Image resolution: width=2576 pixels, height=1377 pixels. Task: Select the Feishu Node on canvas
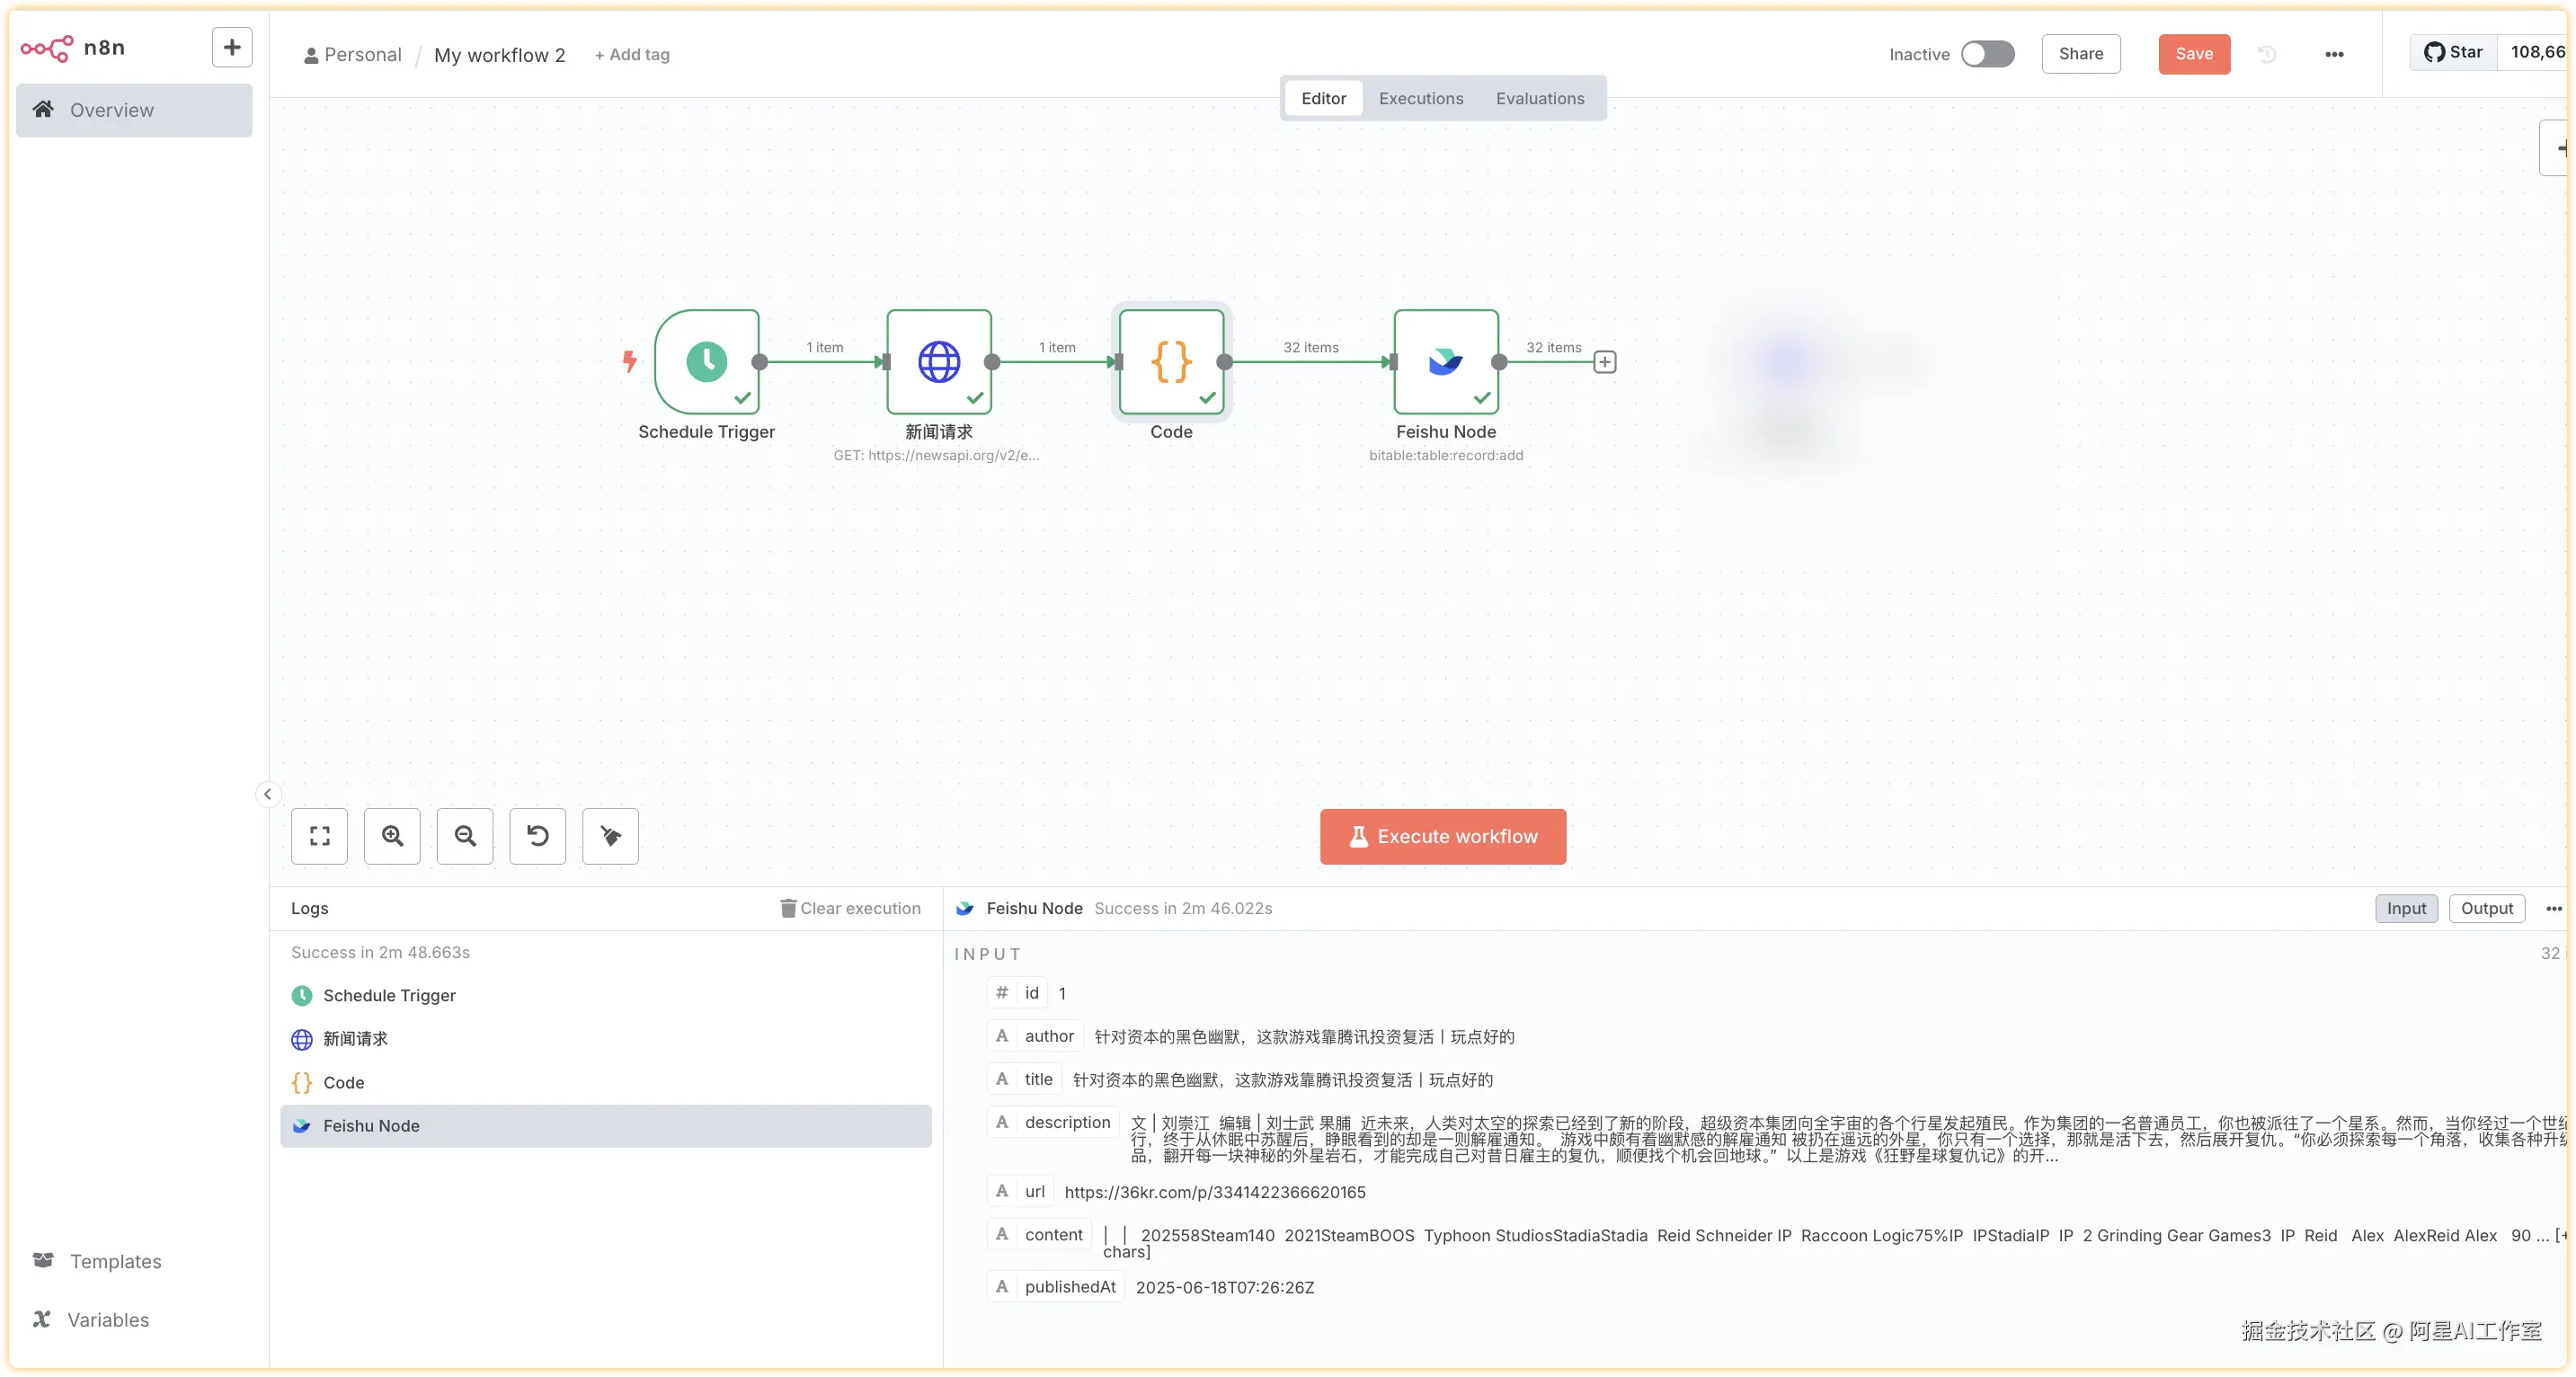[1446, 362]
